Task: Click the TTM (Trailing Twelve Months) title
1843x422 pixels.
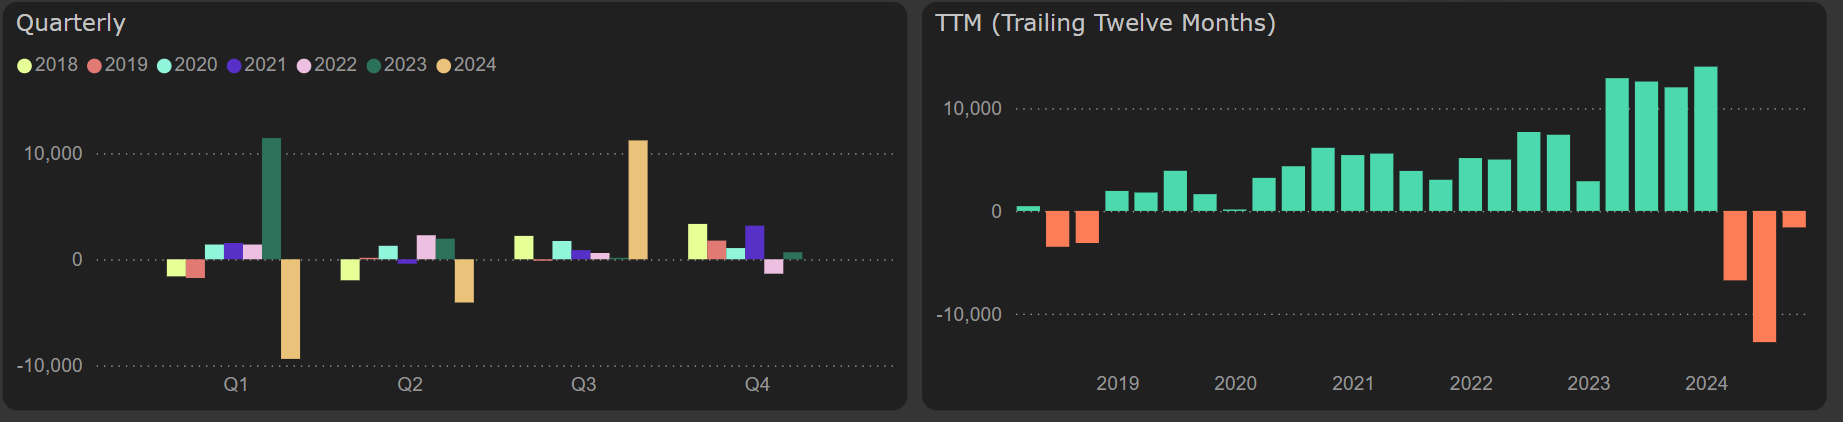Action: point(1105,23)
